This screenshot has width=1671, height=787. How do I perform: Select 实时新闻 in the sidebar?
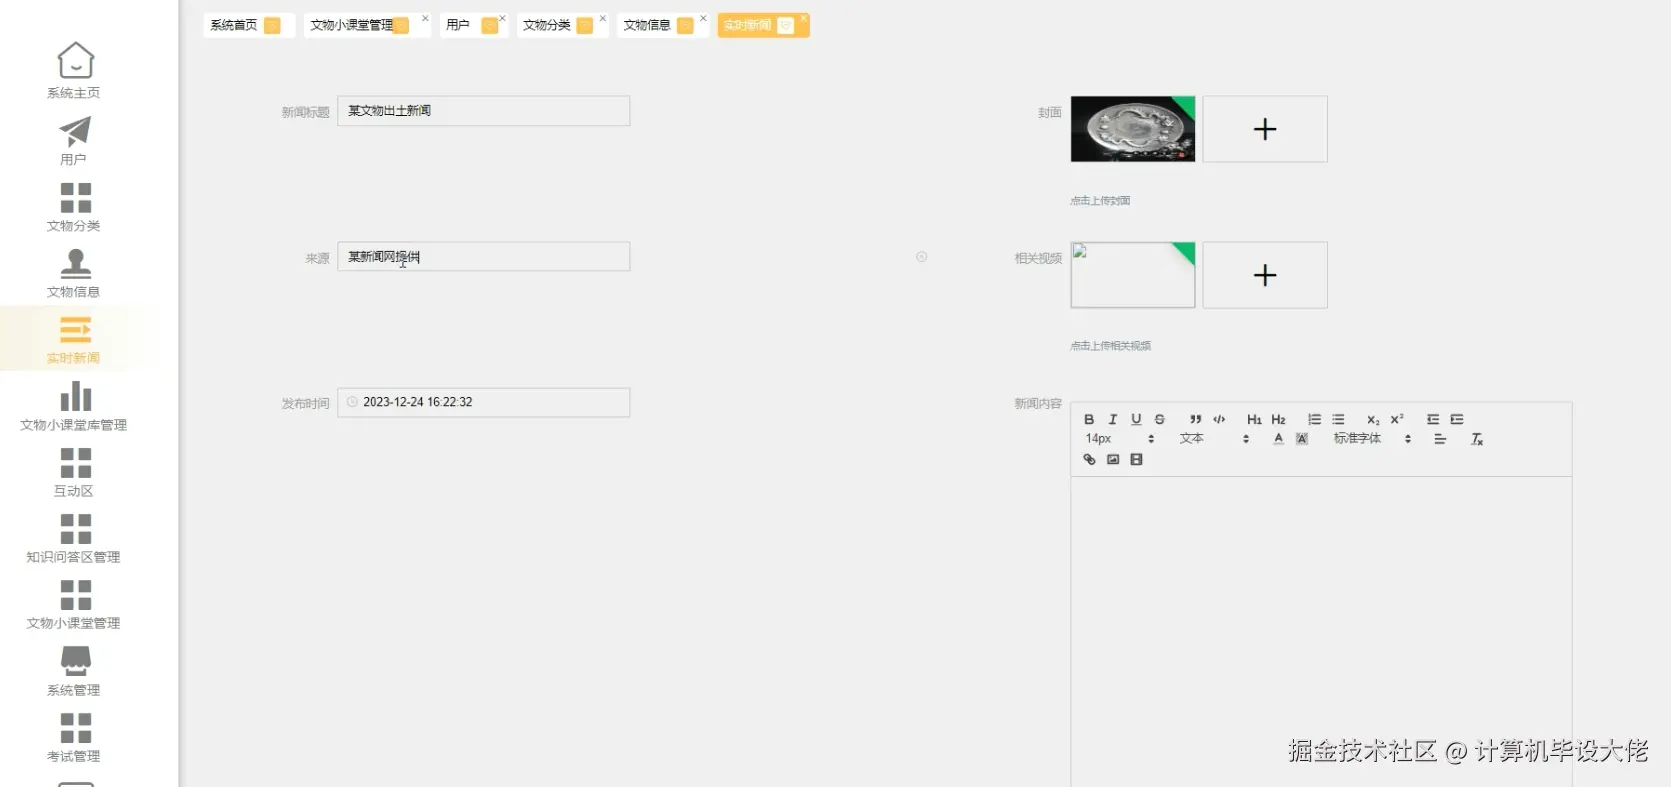pyautogui.click(x=74, y=340)
